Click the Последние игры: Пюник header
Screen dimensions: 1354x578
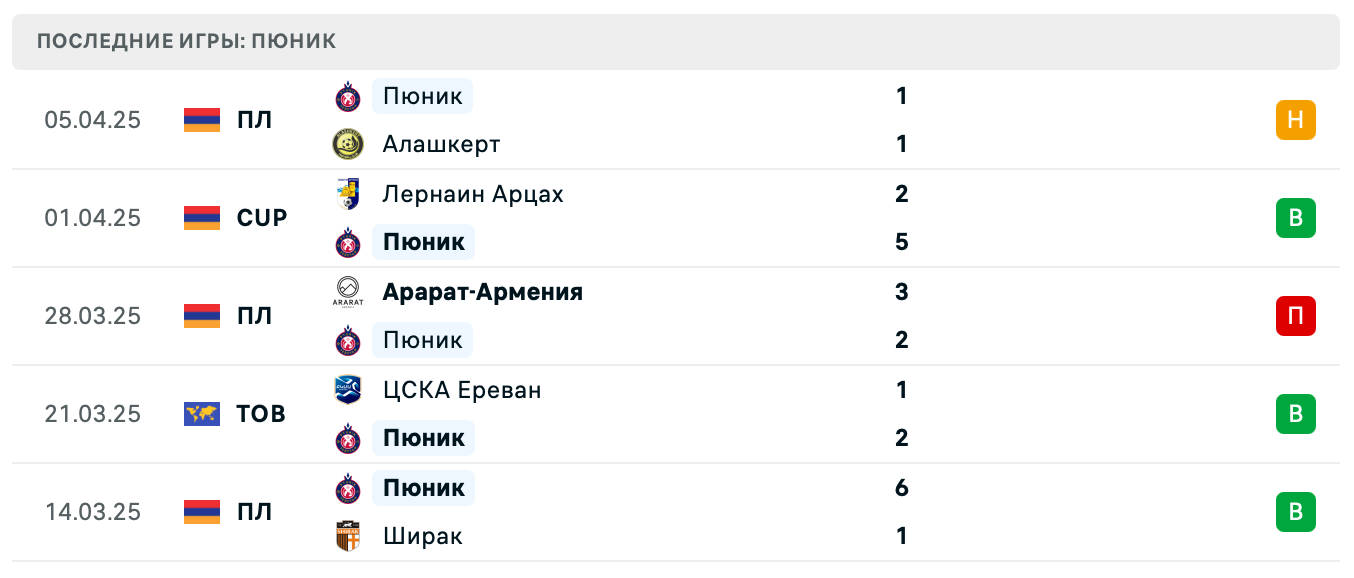click(x=187, y=41)
